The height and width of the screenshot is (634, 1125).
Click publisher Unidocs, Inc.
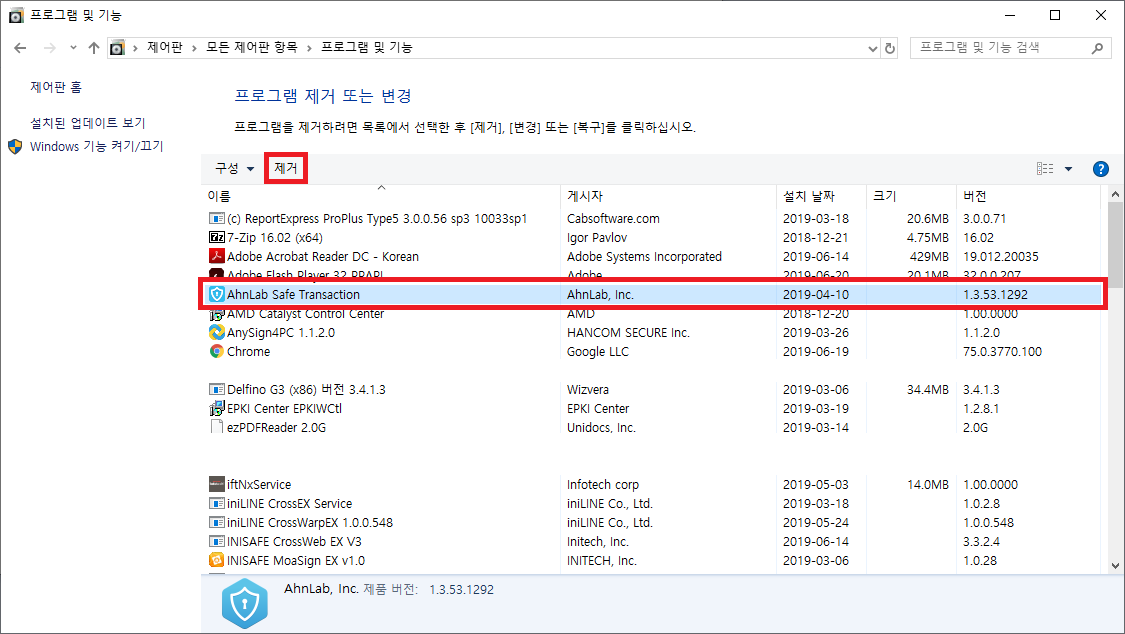point(601,427)
